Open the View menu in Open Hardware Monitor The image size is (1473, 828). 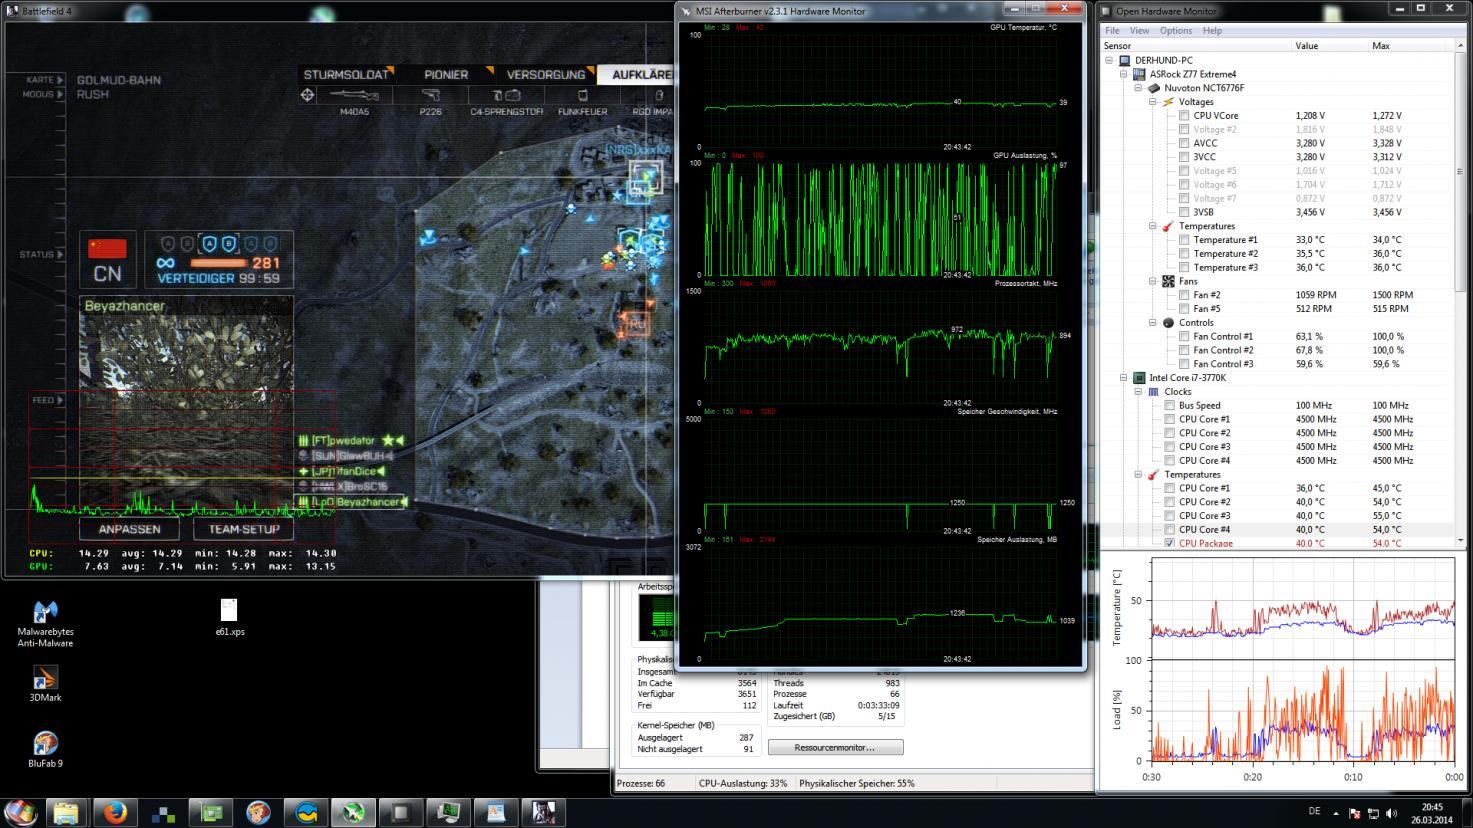click(1139, 31)
